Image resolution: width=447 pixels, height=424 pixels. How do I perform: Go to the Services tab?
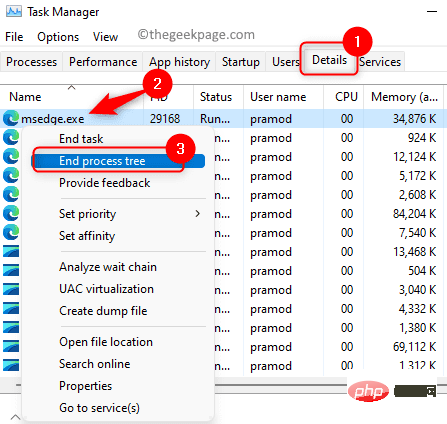click(380, 62)
